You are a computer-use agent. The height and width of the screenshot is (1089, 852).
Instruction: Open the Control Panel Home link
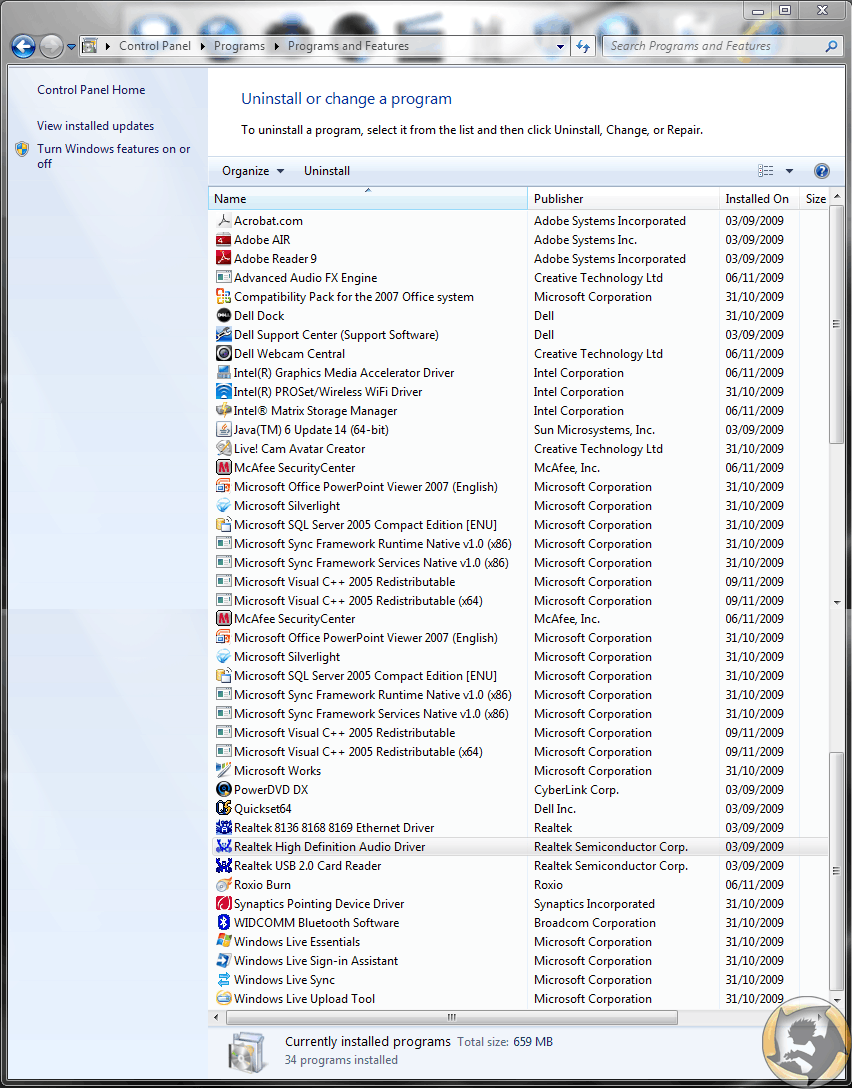point(91,90)
